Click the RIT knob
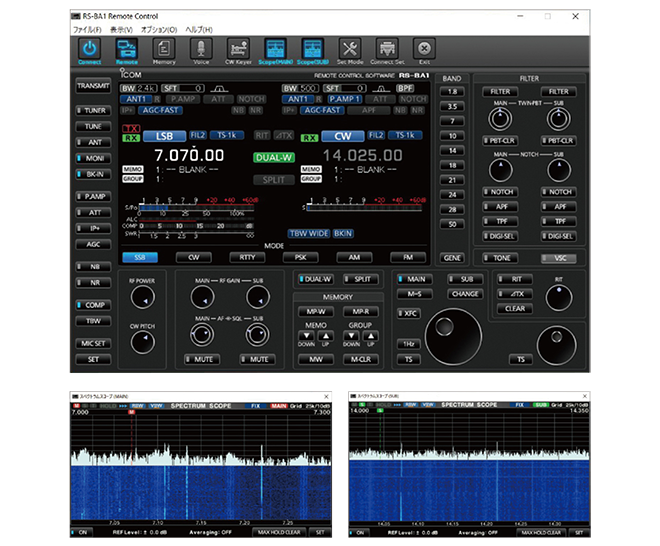 559,298
